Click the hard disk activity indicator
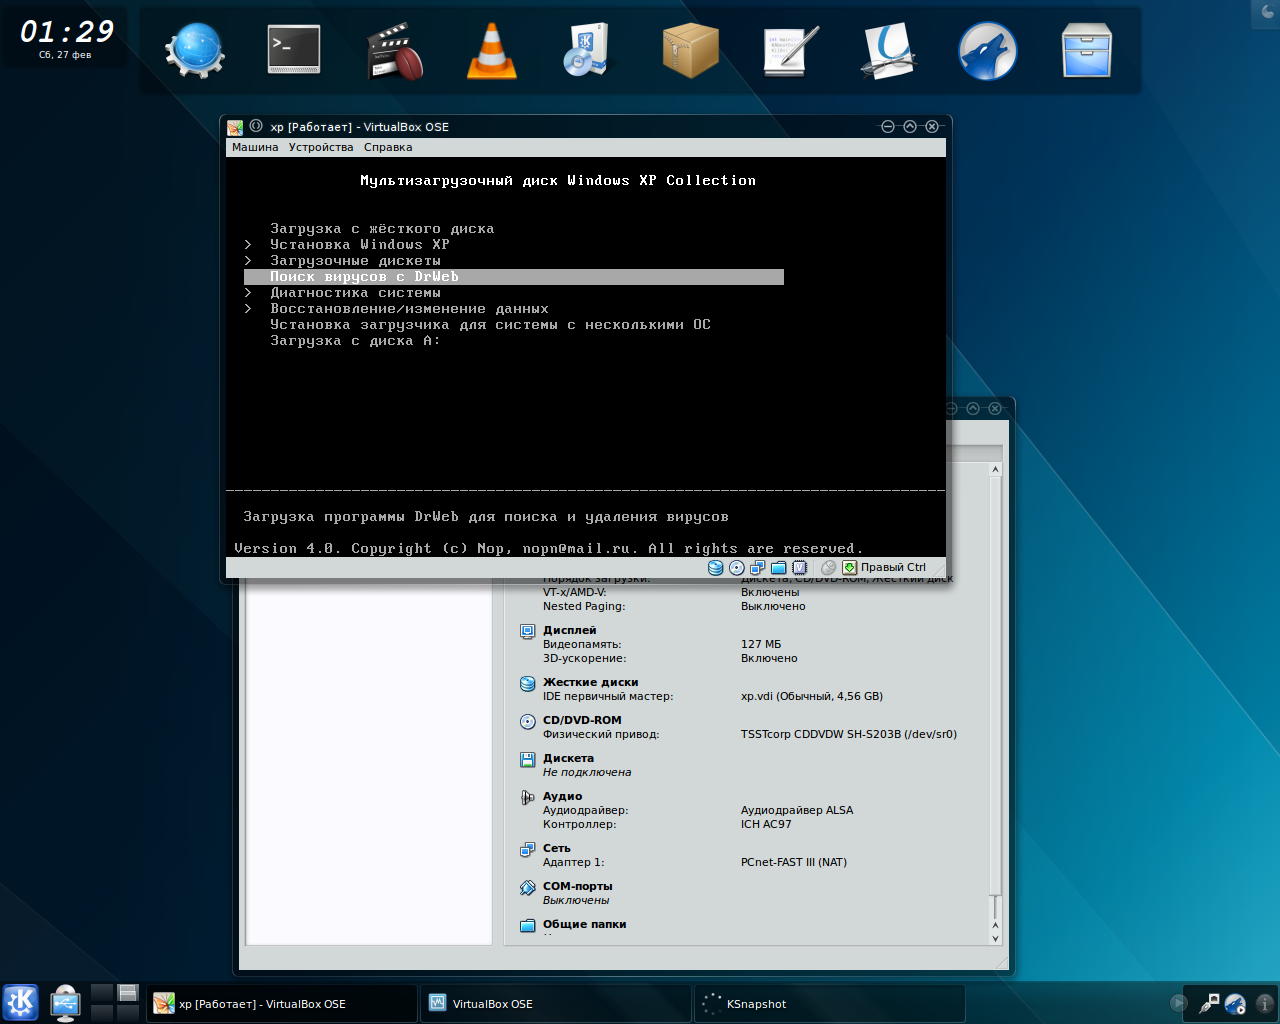This screenshot has height=1024, width=1280. coord(716,567)
